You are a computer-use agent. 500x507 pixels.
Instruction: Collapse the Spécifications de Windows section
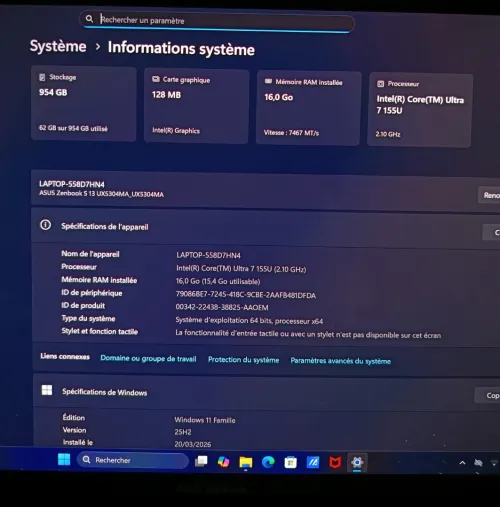[x=266, y=393]
